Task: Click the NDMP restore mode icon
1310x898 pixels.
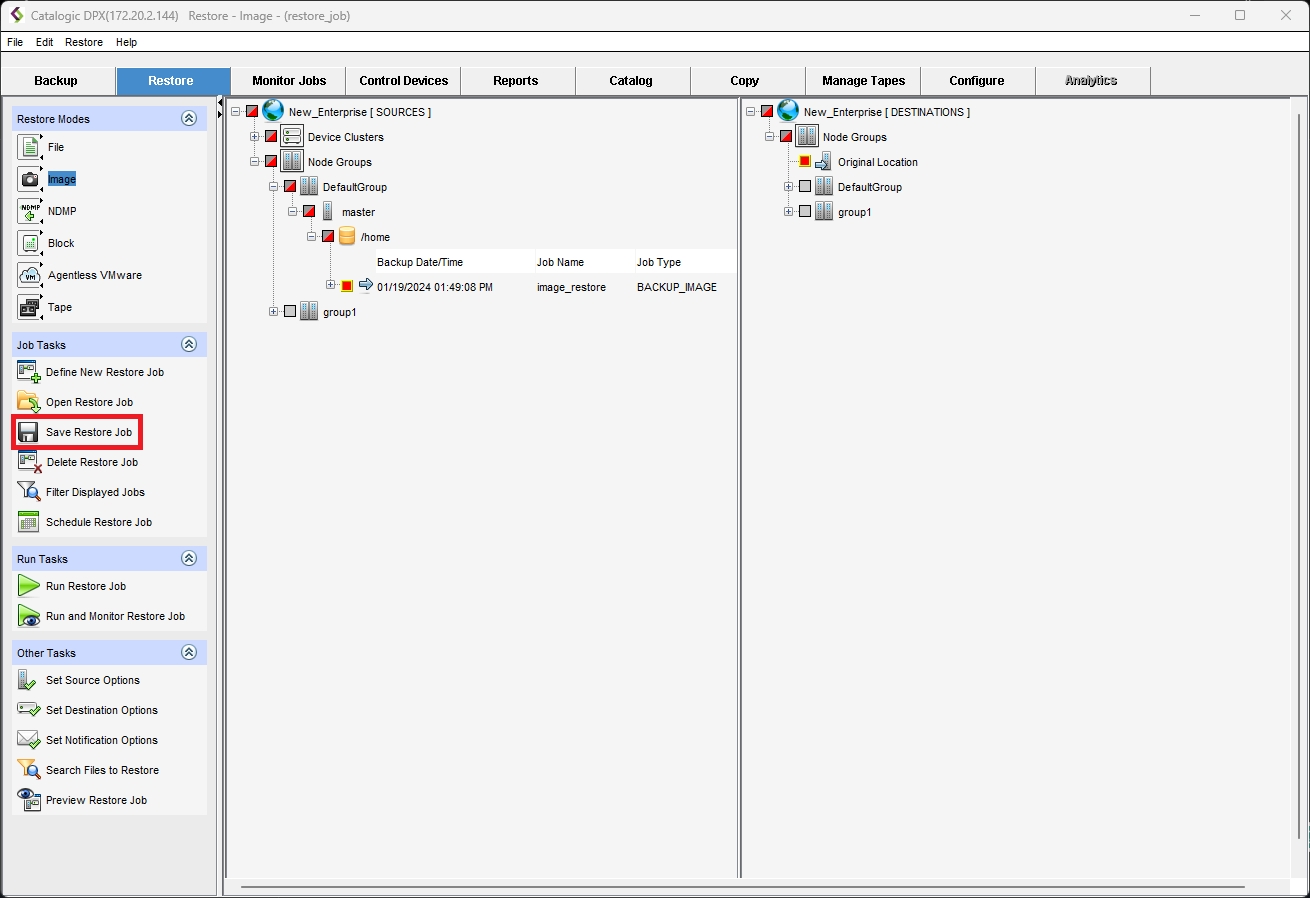Action: click(29, 211)
